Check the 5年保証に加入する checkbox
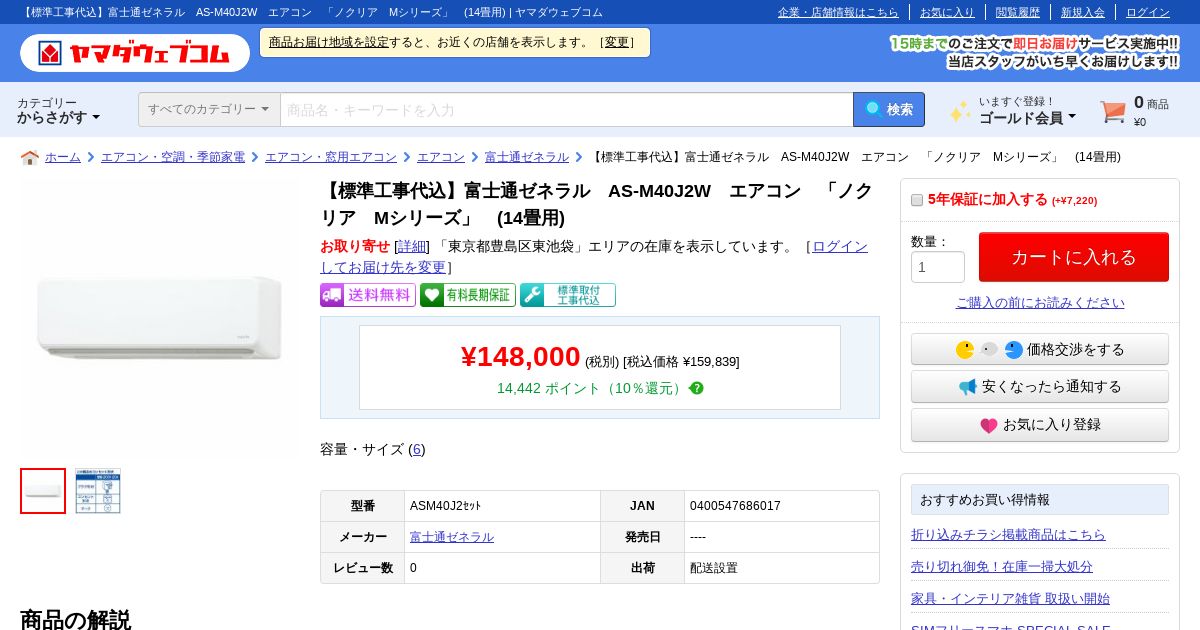Viewport: 1200px width, 630px height. [x=917, y=200]
